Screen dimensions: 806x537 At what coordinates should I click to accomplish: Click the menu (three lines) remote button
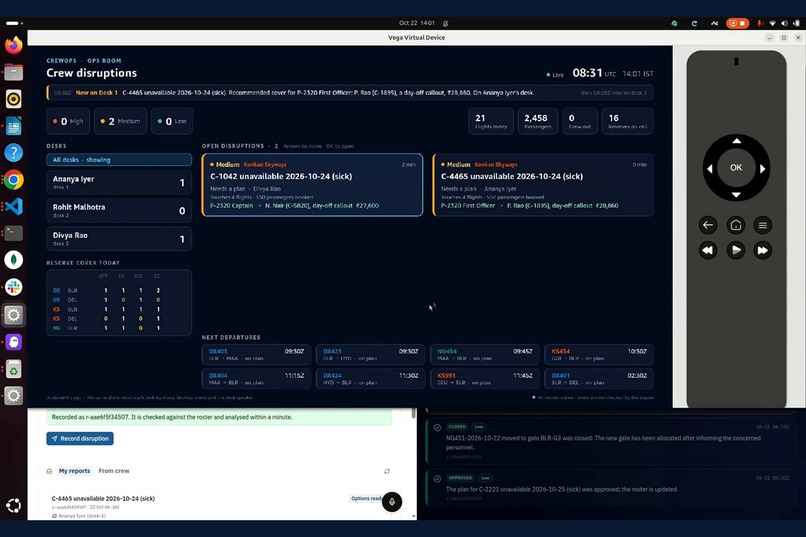(x=762, y=225)
